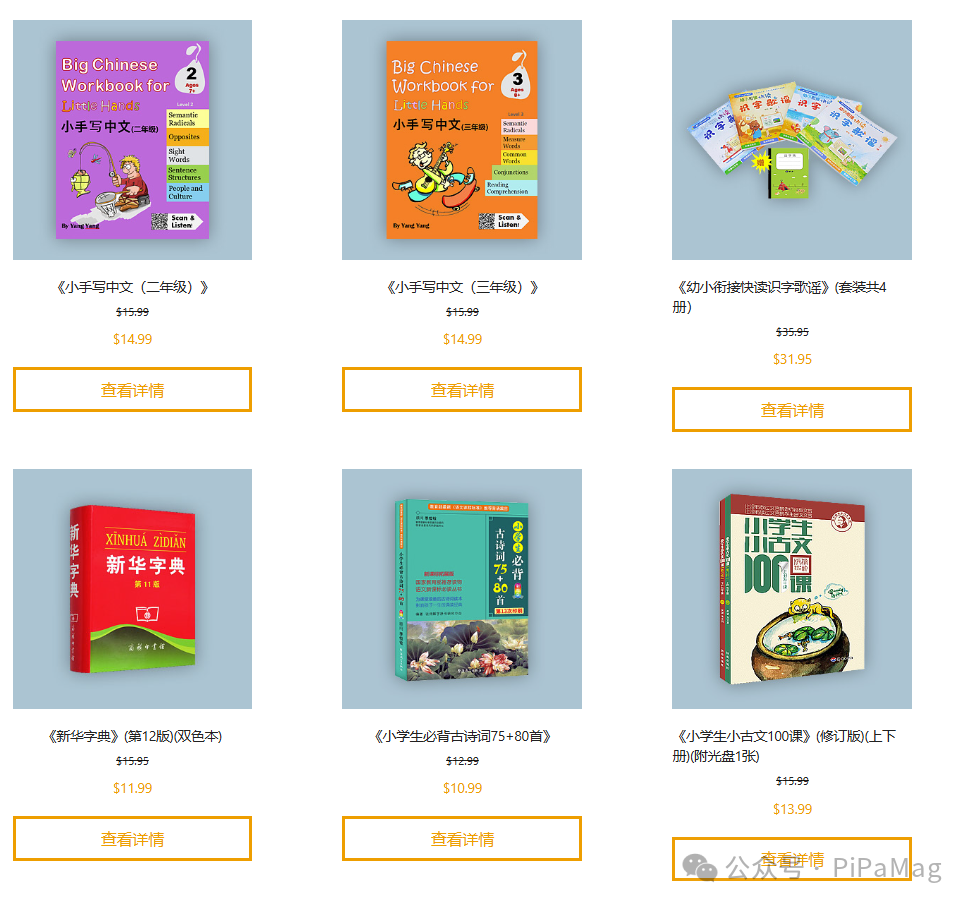Open the red 新华字典 dictionary cover image
This screenshot has height=906, width=972.
pos(132,589)
